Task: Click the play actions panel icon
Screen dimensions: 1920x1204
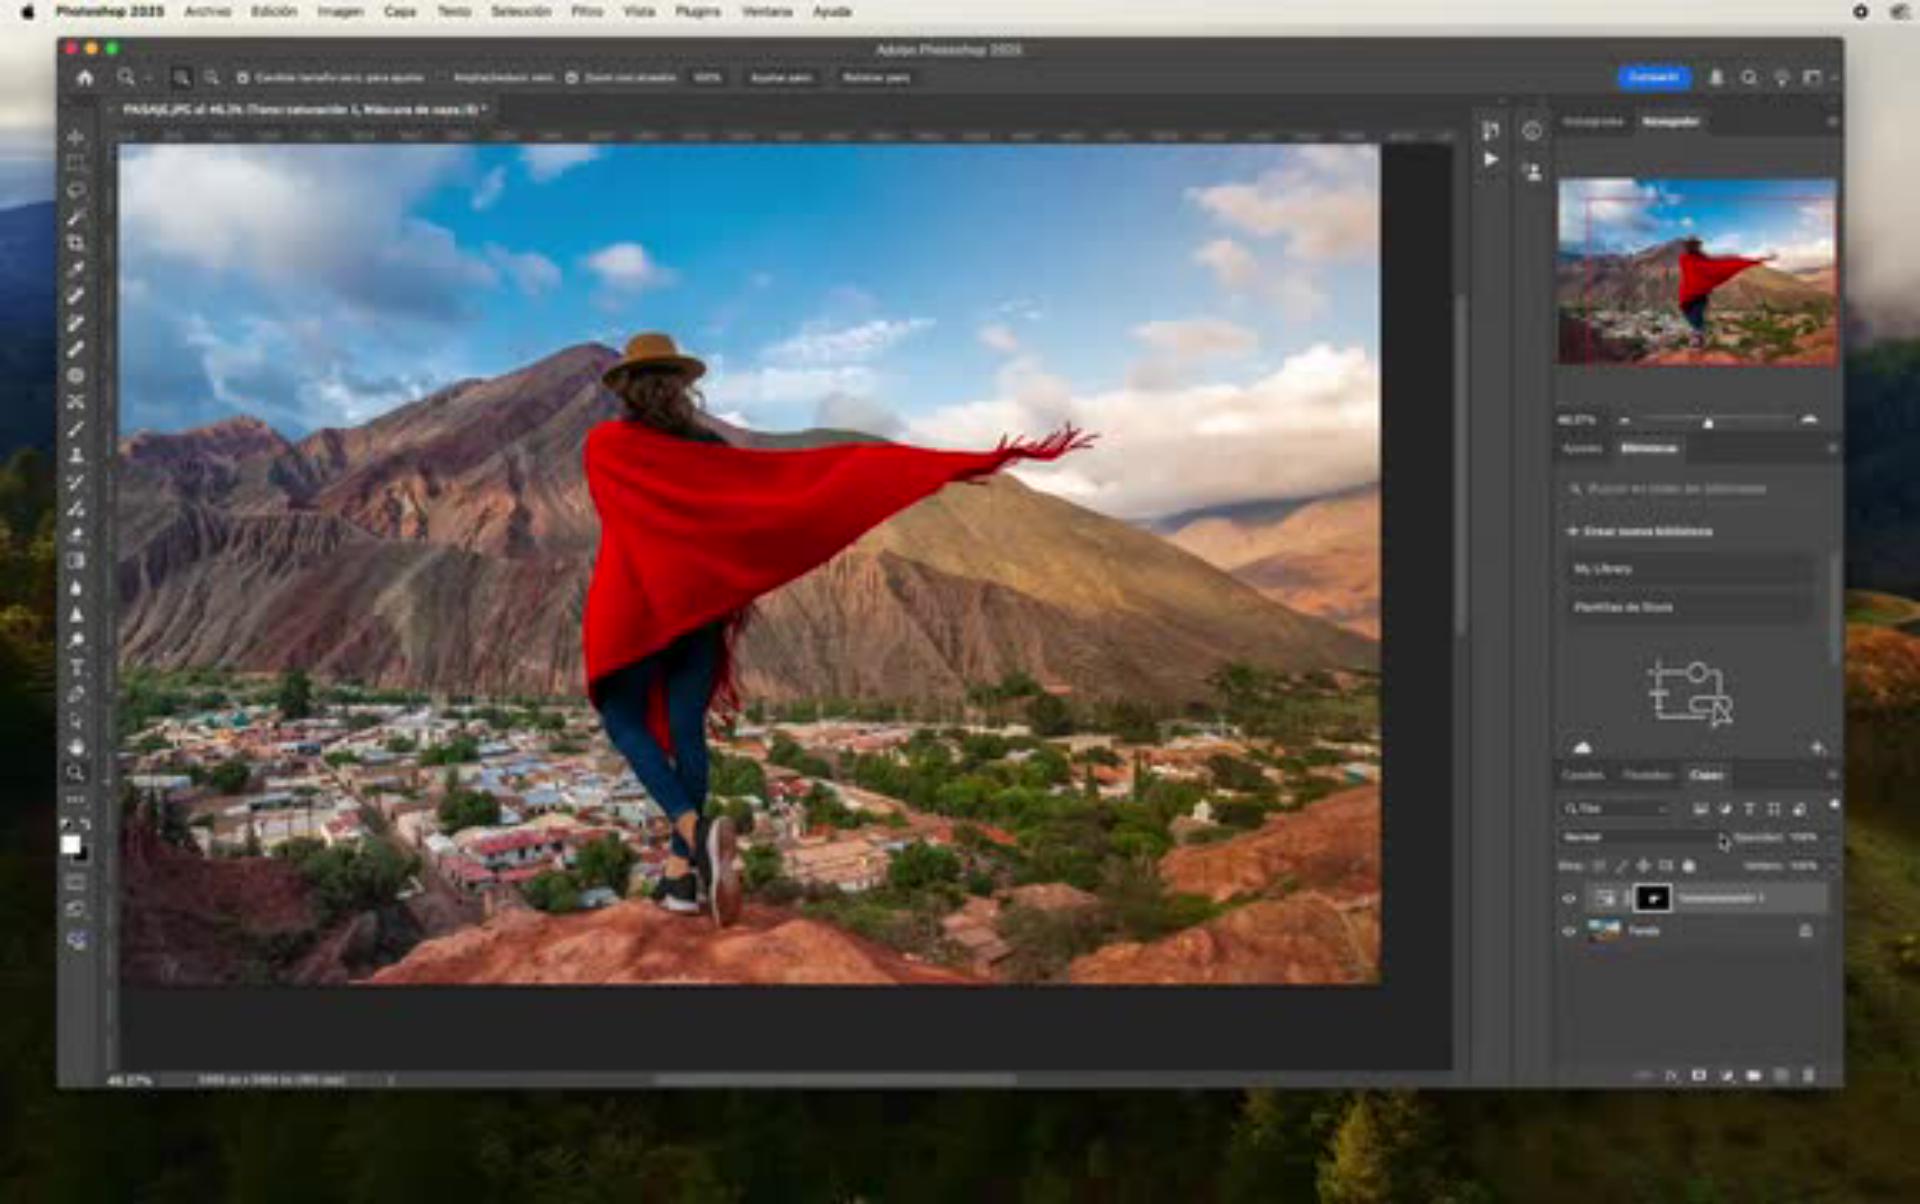Action: pos(1490,159)
